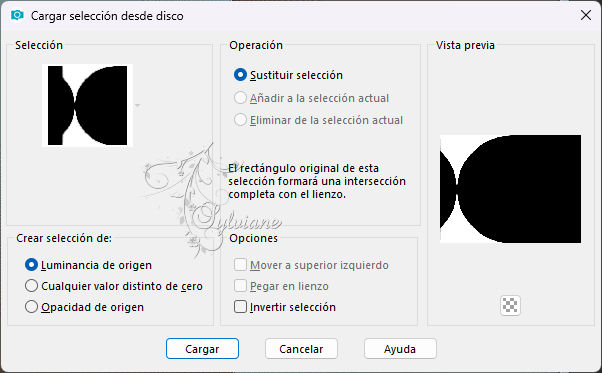Toggle the checkerboard transparency preview icon
This screenshot has height=373, width=602.
[x=510, y=305]
